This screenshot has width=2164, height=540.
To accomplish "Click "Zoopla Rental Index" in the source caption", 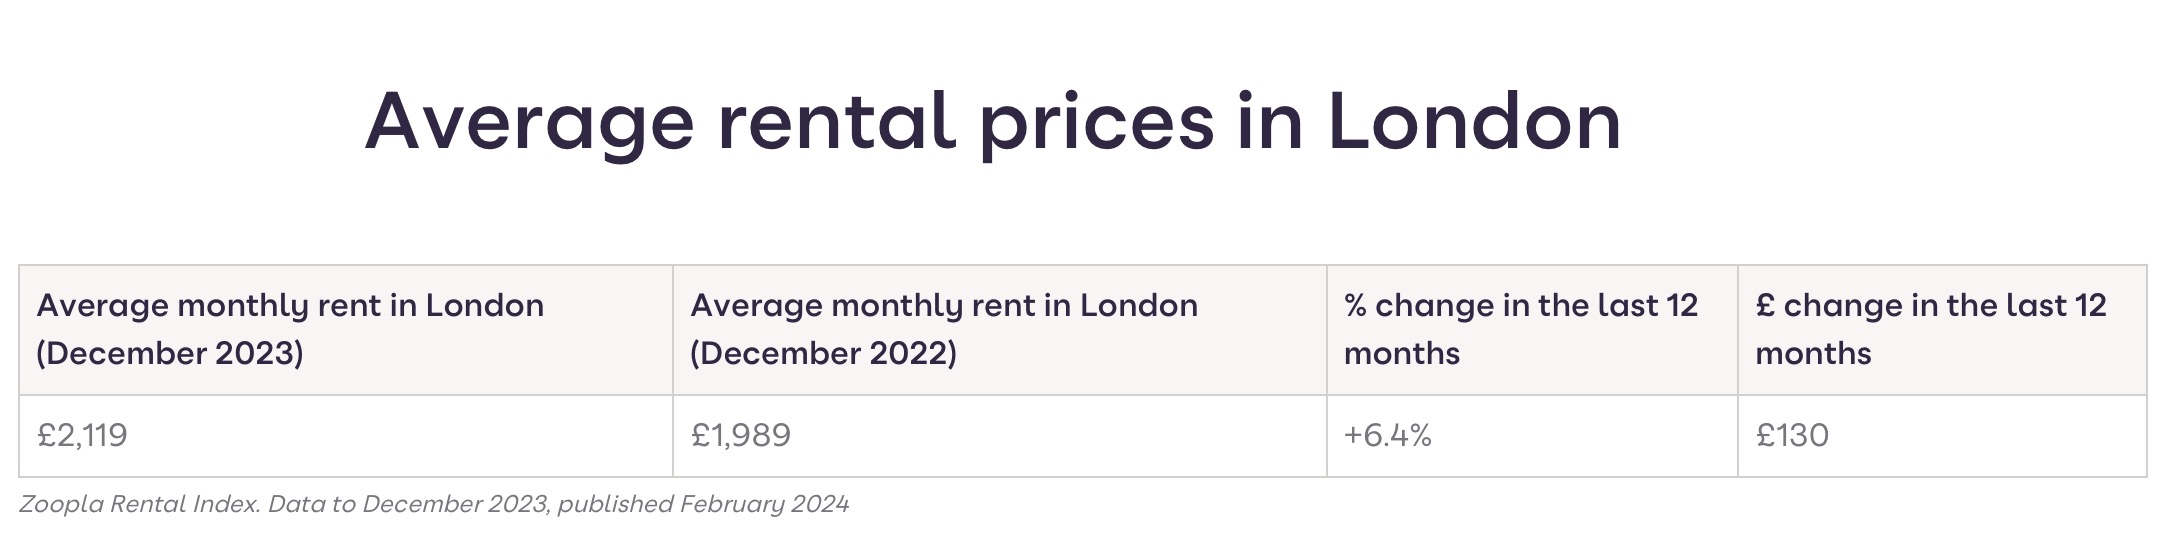I will (138, 504).
